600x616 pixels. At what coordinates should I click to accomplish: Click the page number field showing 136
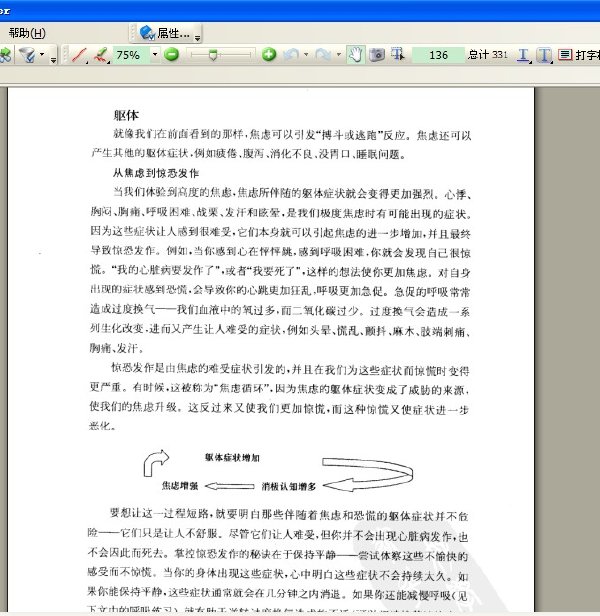pyautogui.click(x=438, y=55)
